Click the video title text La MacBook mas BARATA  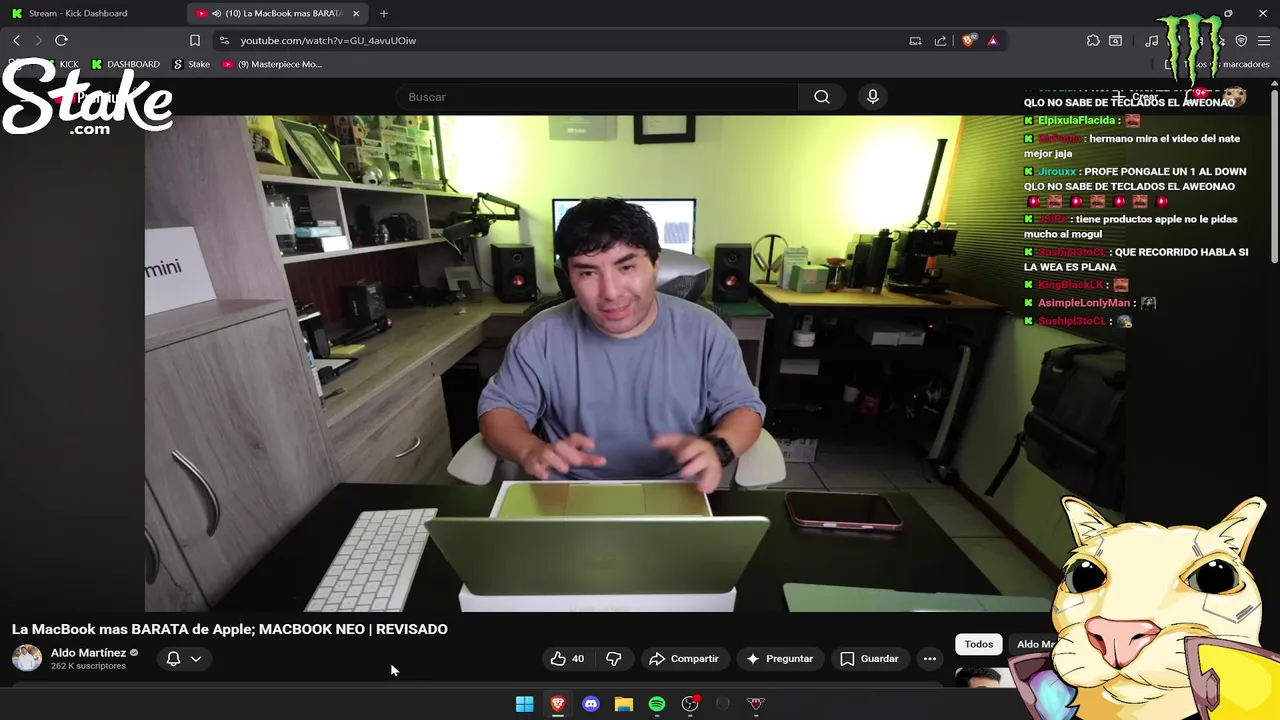click(x=230, y=629)
